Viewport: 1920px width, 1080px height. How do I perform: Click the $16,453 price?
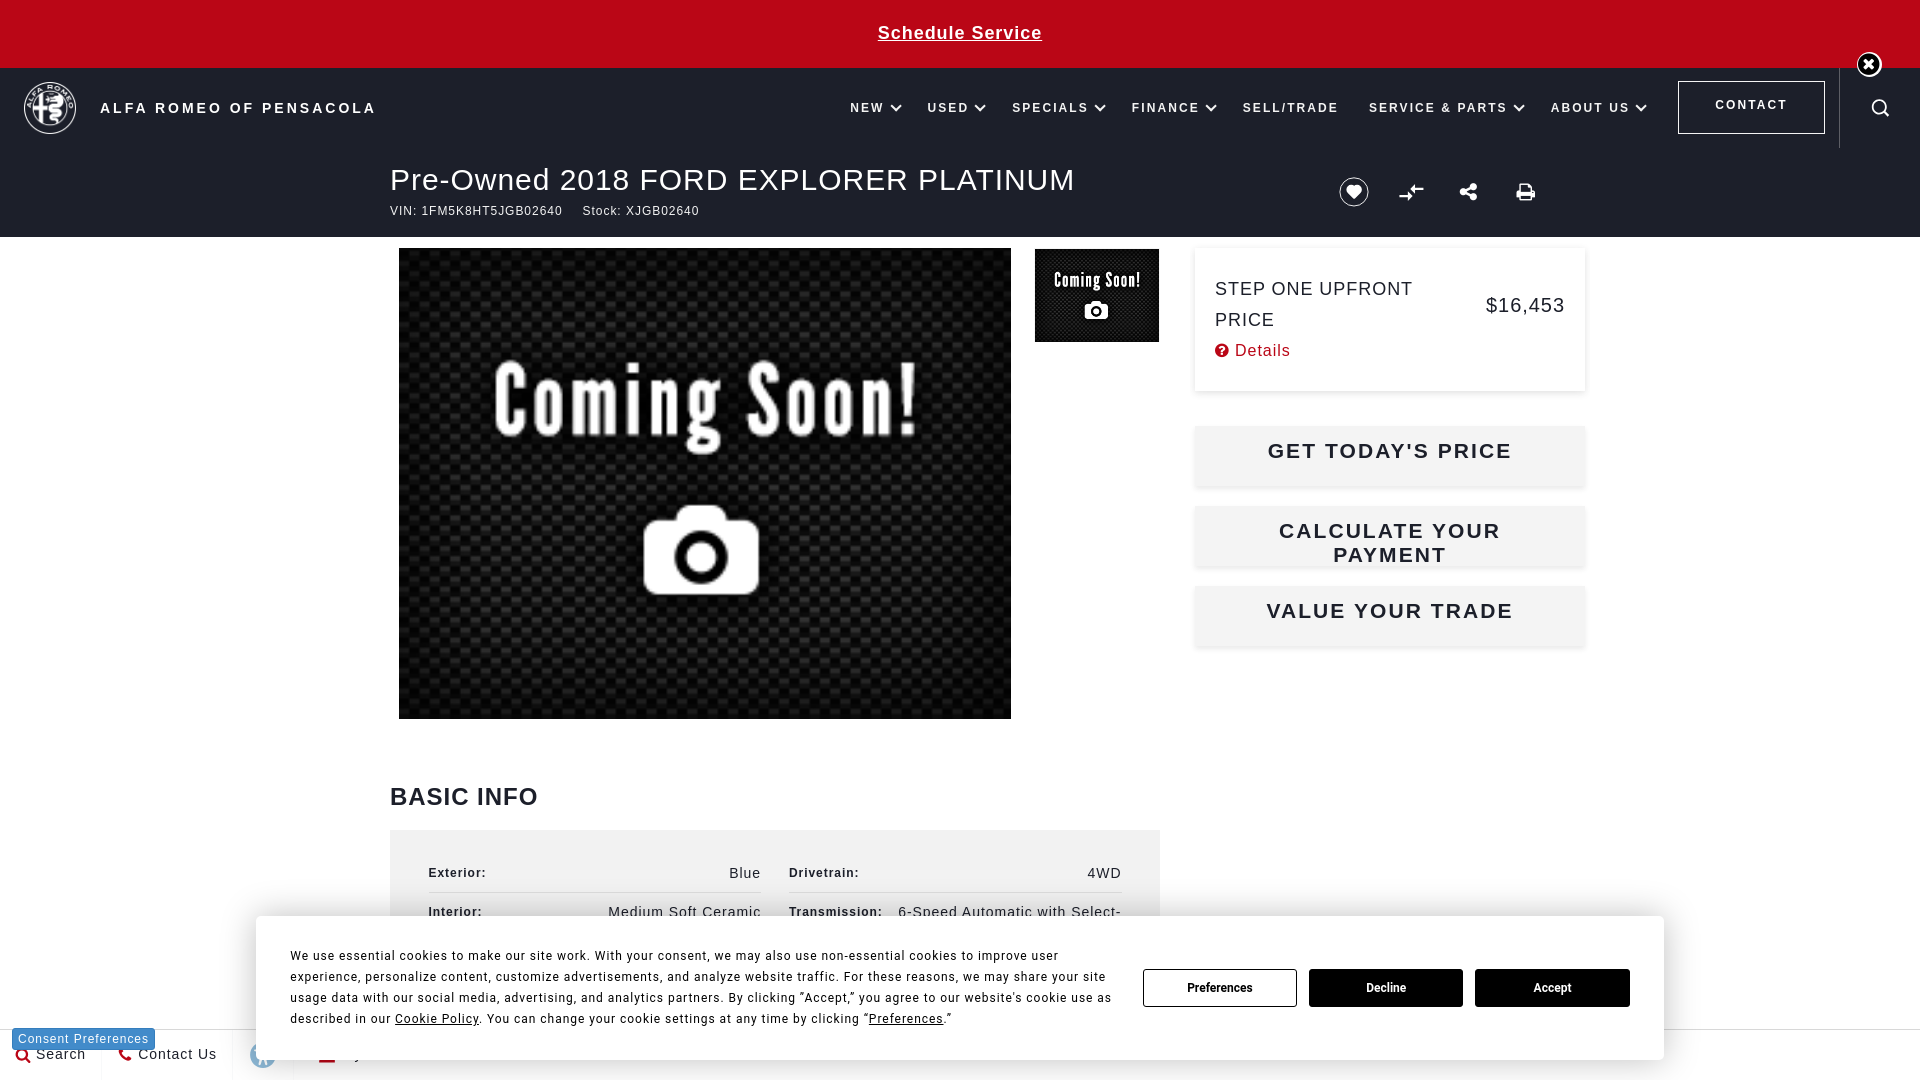tap(1525, 305)
